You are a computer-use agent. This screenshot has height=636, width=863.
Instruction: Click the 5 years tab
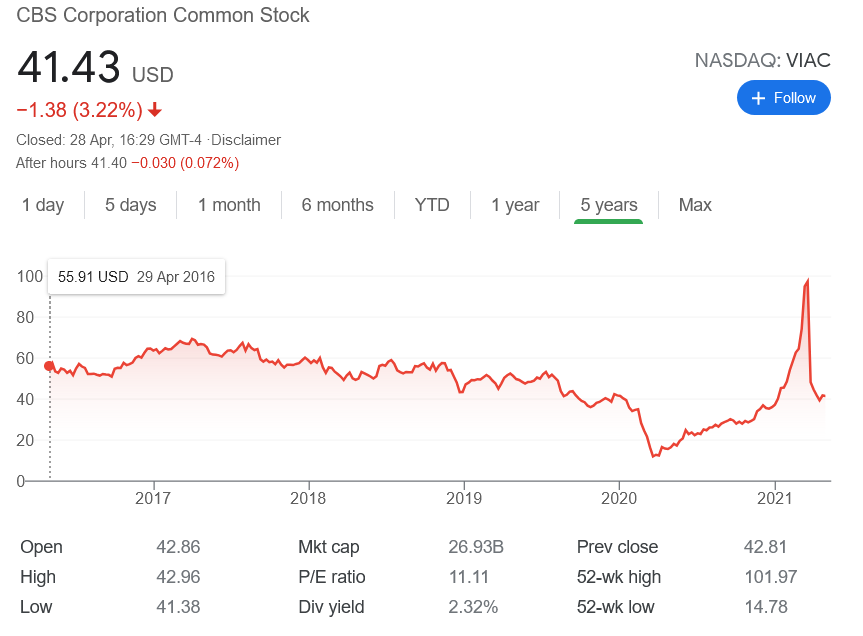pos(608,205)
